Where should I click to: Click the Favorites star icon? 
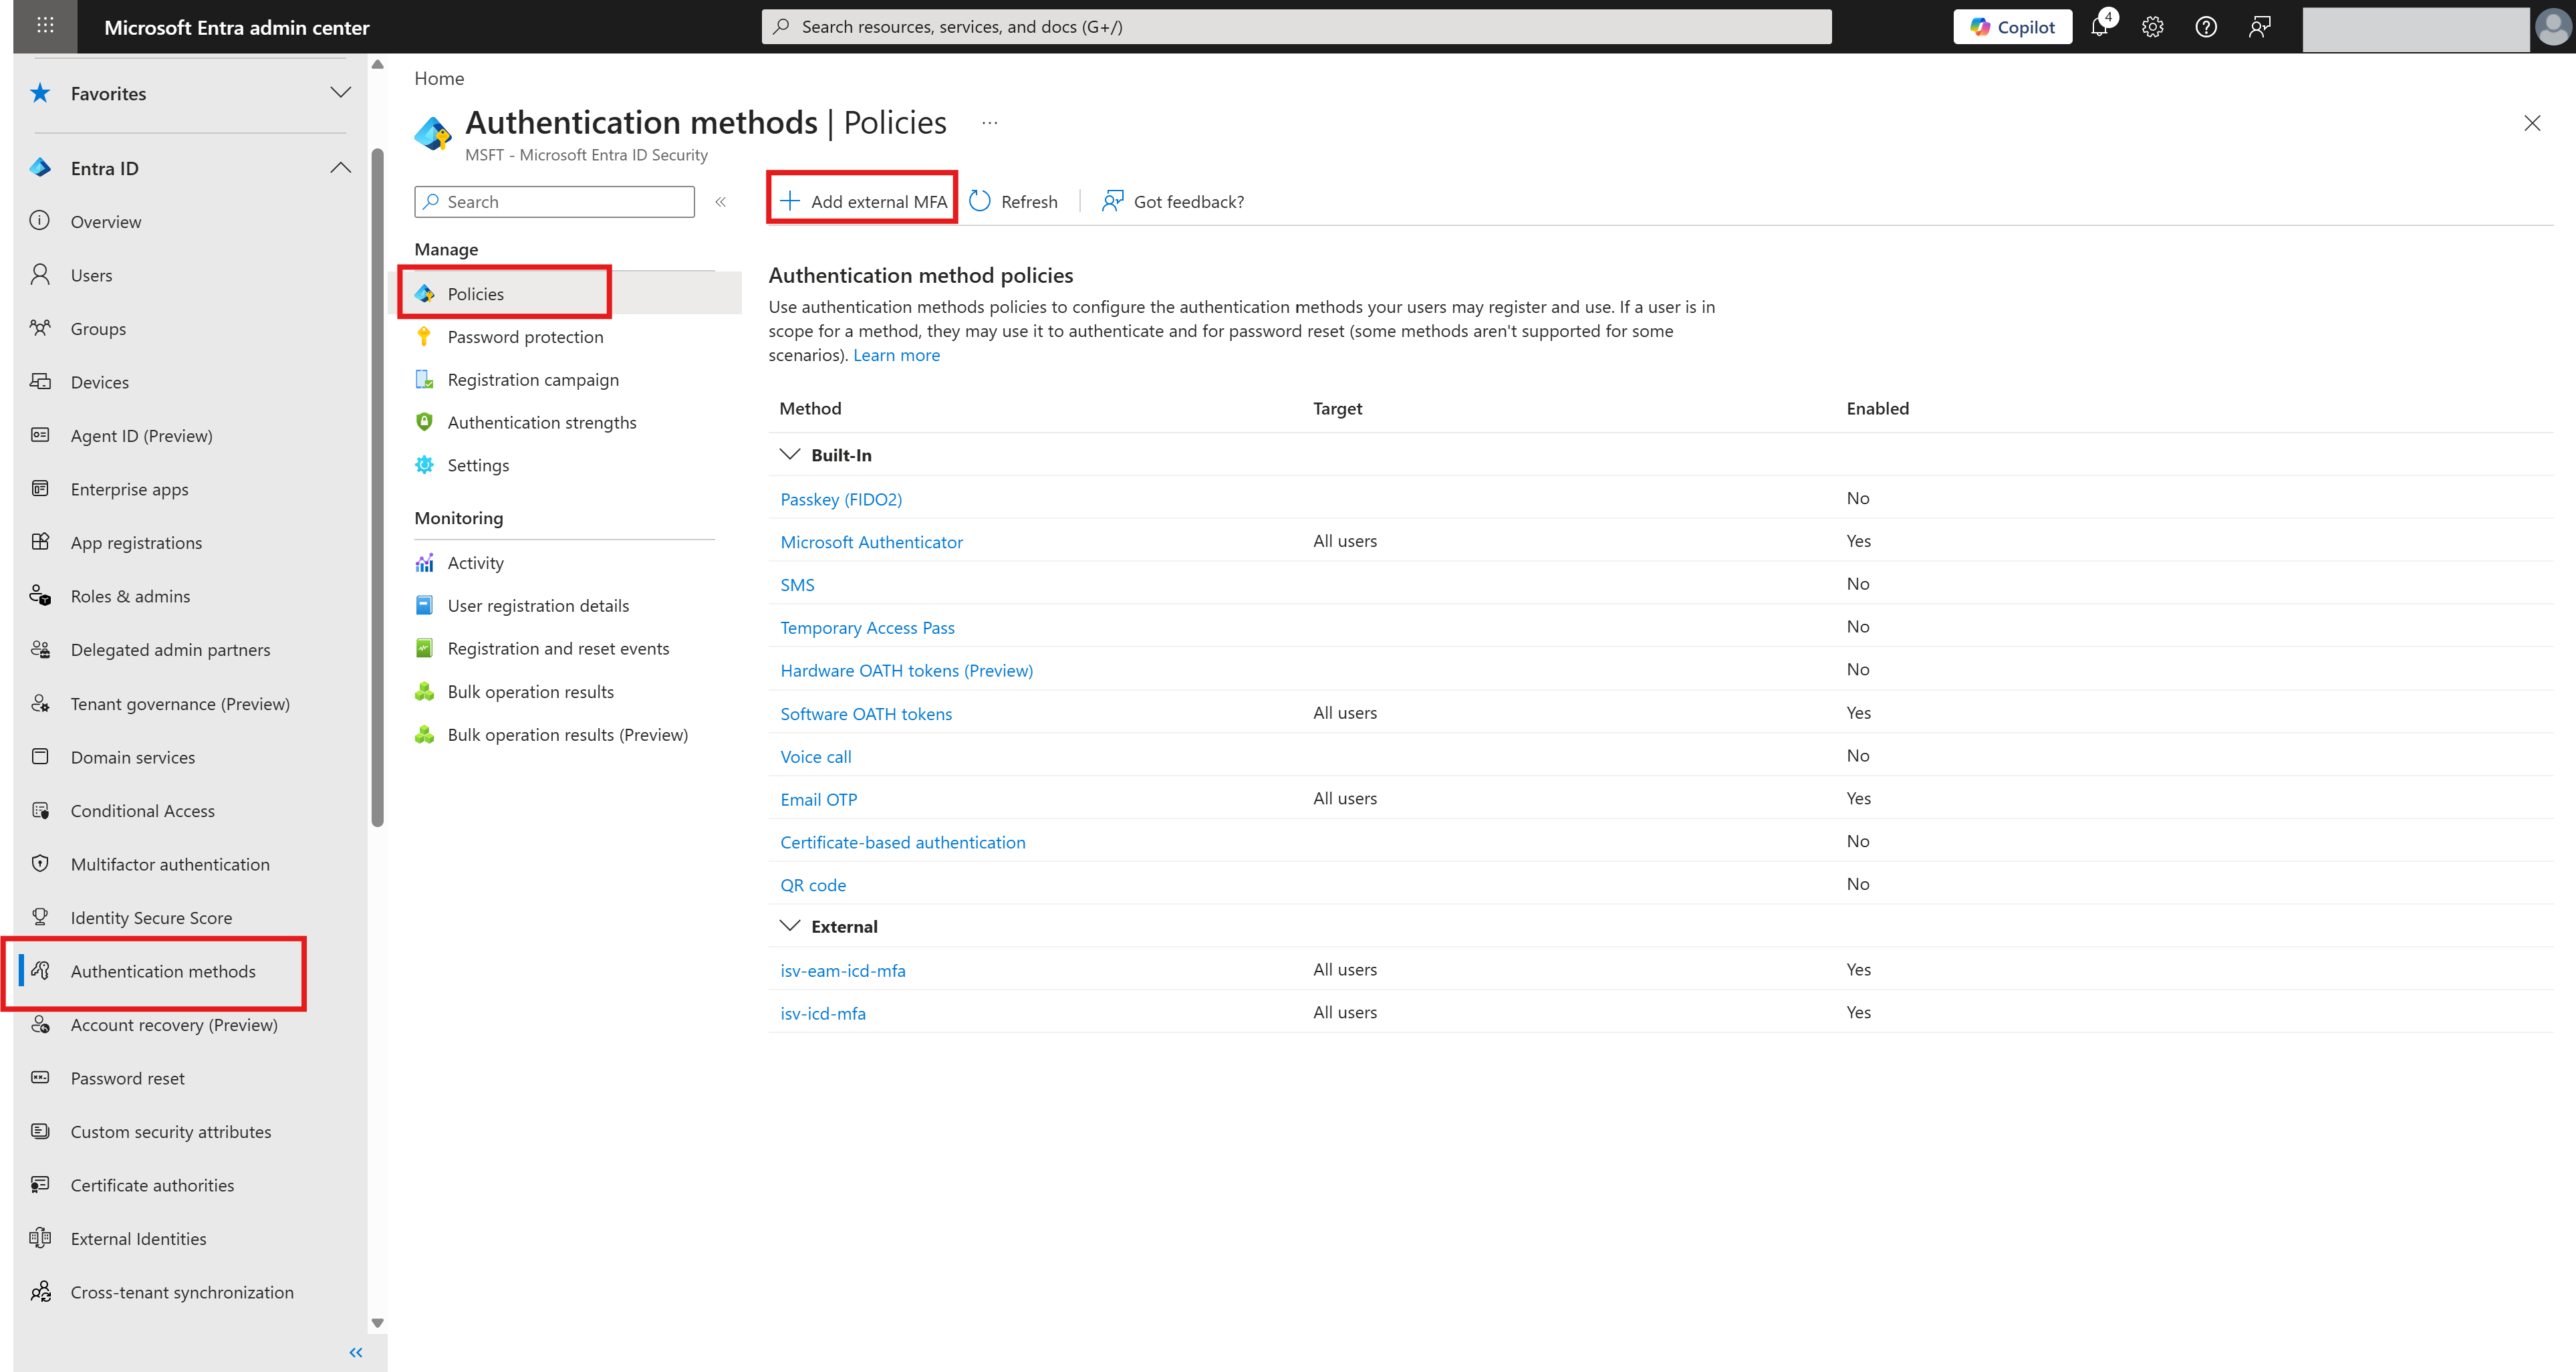pos(40,93)
